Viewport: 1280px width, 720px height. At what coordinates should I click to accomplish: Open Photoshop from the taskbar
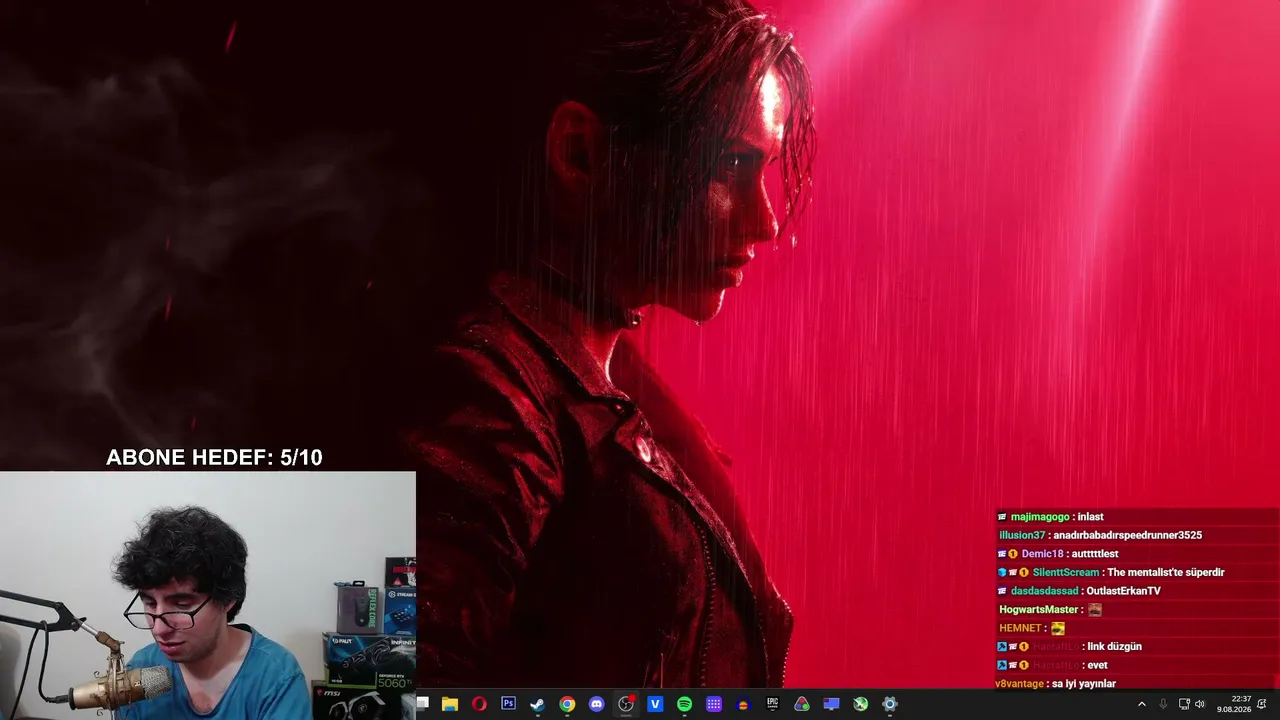[x=508, y=704]
